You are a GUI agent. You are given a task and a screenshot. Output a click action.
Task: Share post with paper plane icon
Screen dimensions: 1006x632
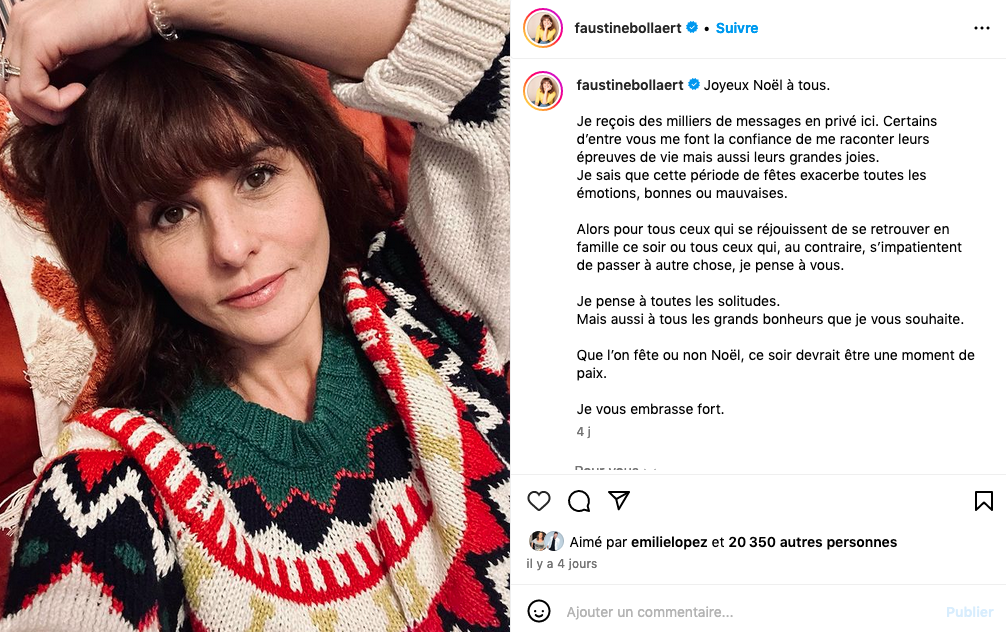click(x=618, y=500)
